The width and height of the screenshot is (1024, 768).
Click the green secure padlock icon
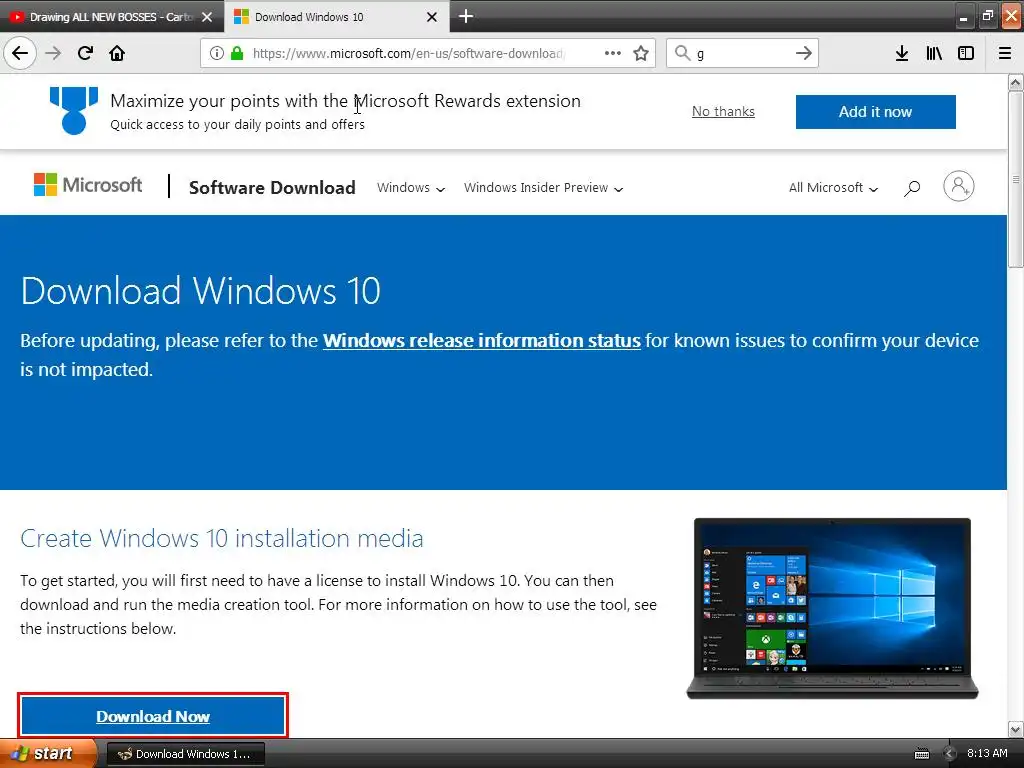pyautogui.click(x=237, y=53)
